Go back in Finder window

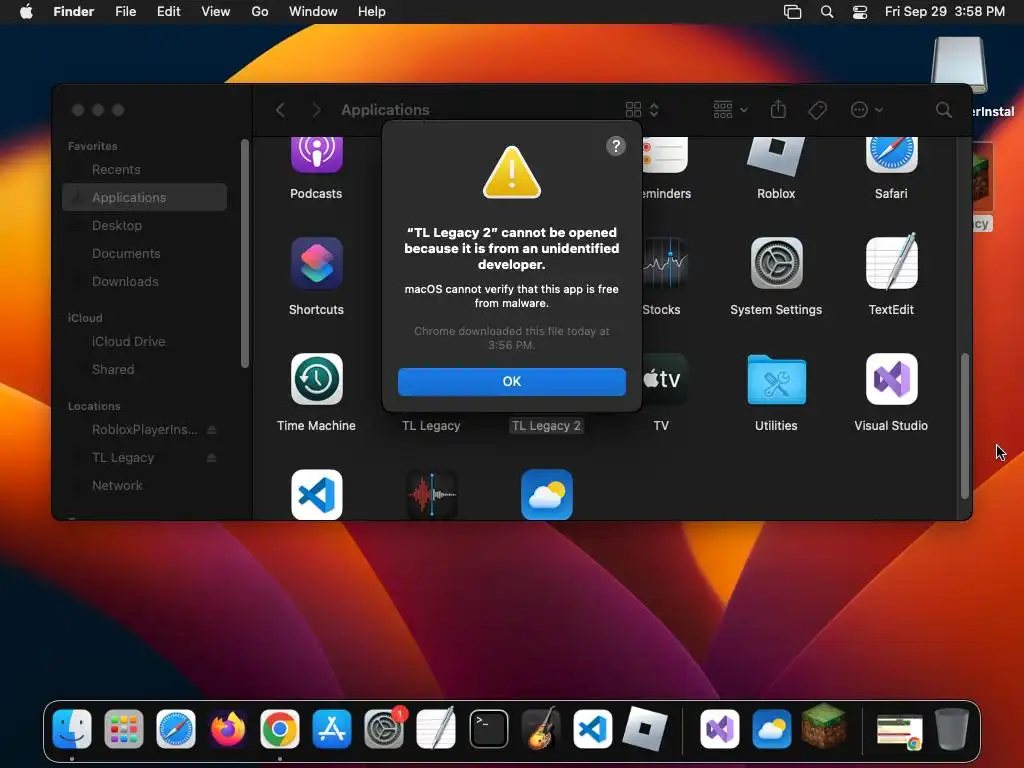[x=280, y=110]
